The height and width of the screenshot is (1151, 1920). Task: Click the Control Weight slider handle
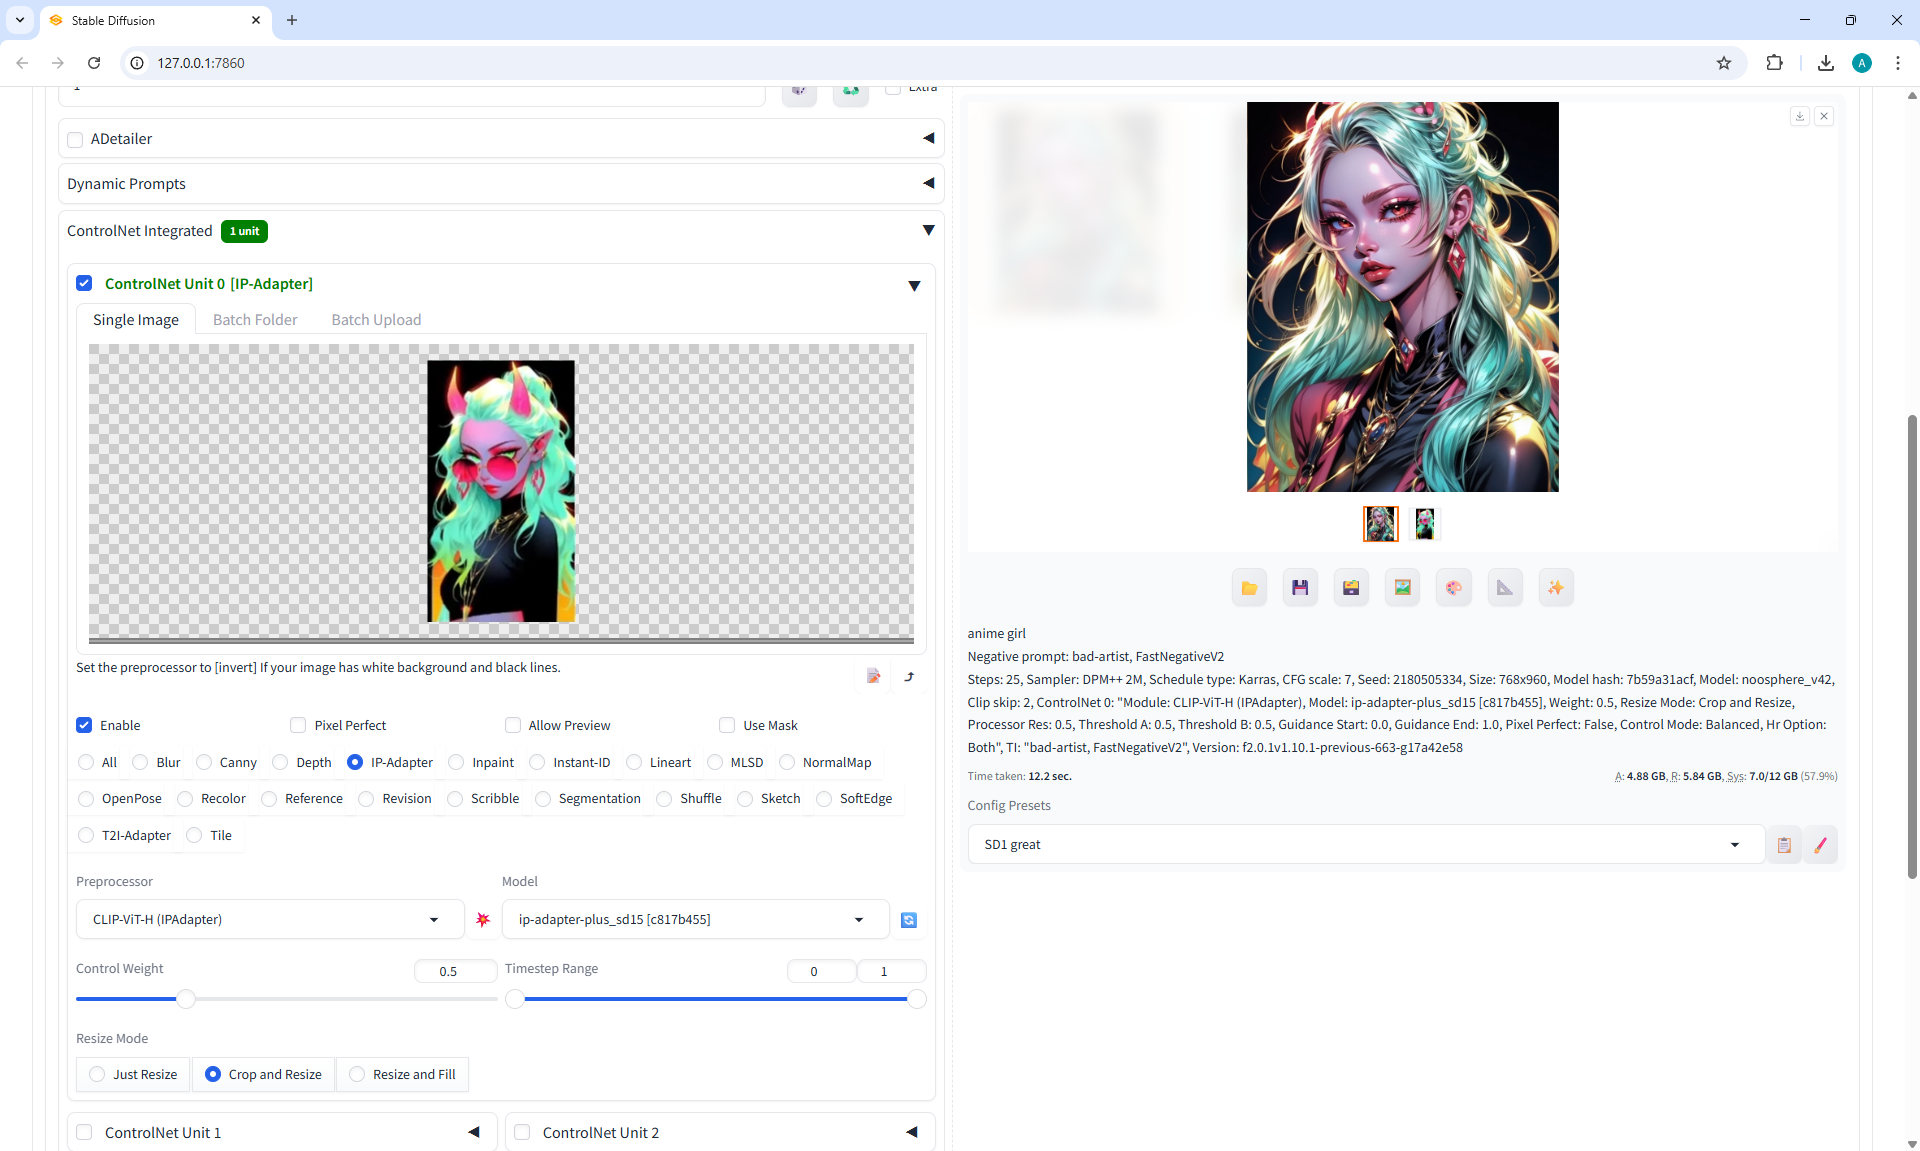[x=186, y=999]
